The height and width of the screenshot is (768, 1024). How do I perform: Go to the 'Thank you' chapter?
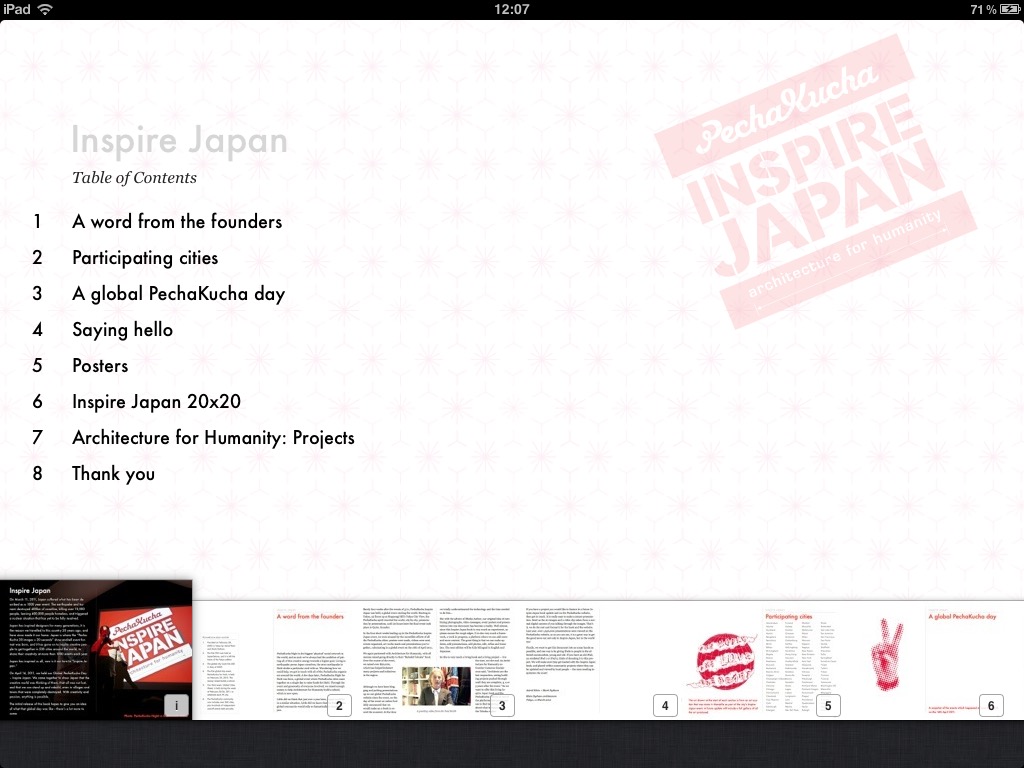[113, 474]
